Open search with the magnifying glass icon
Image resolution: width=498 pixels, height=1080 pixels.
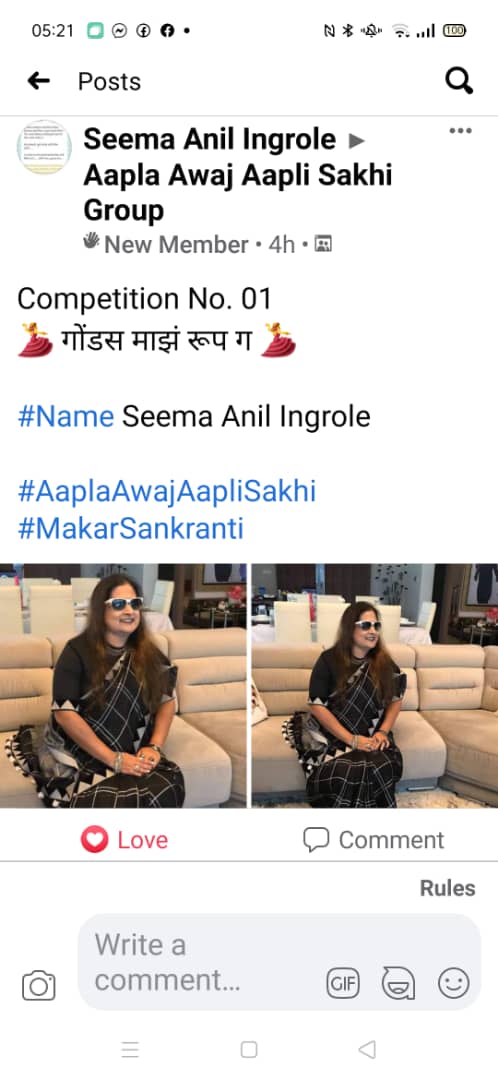pos(459,81)
